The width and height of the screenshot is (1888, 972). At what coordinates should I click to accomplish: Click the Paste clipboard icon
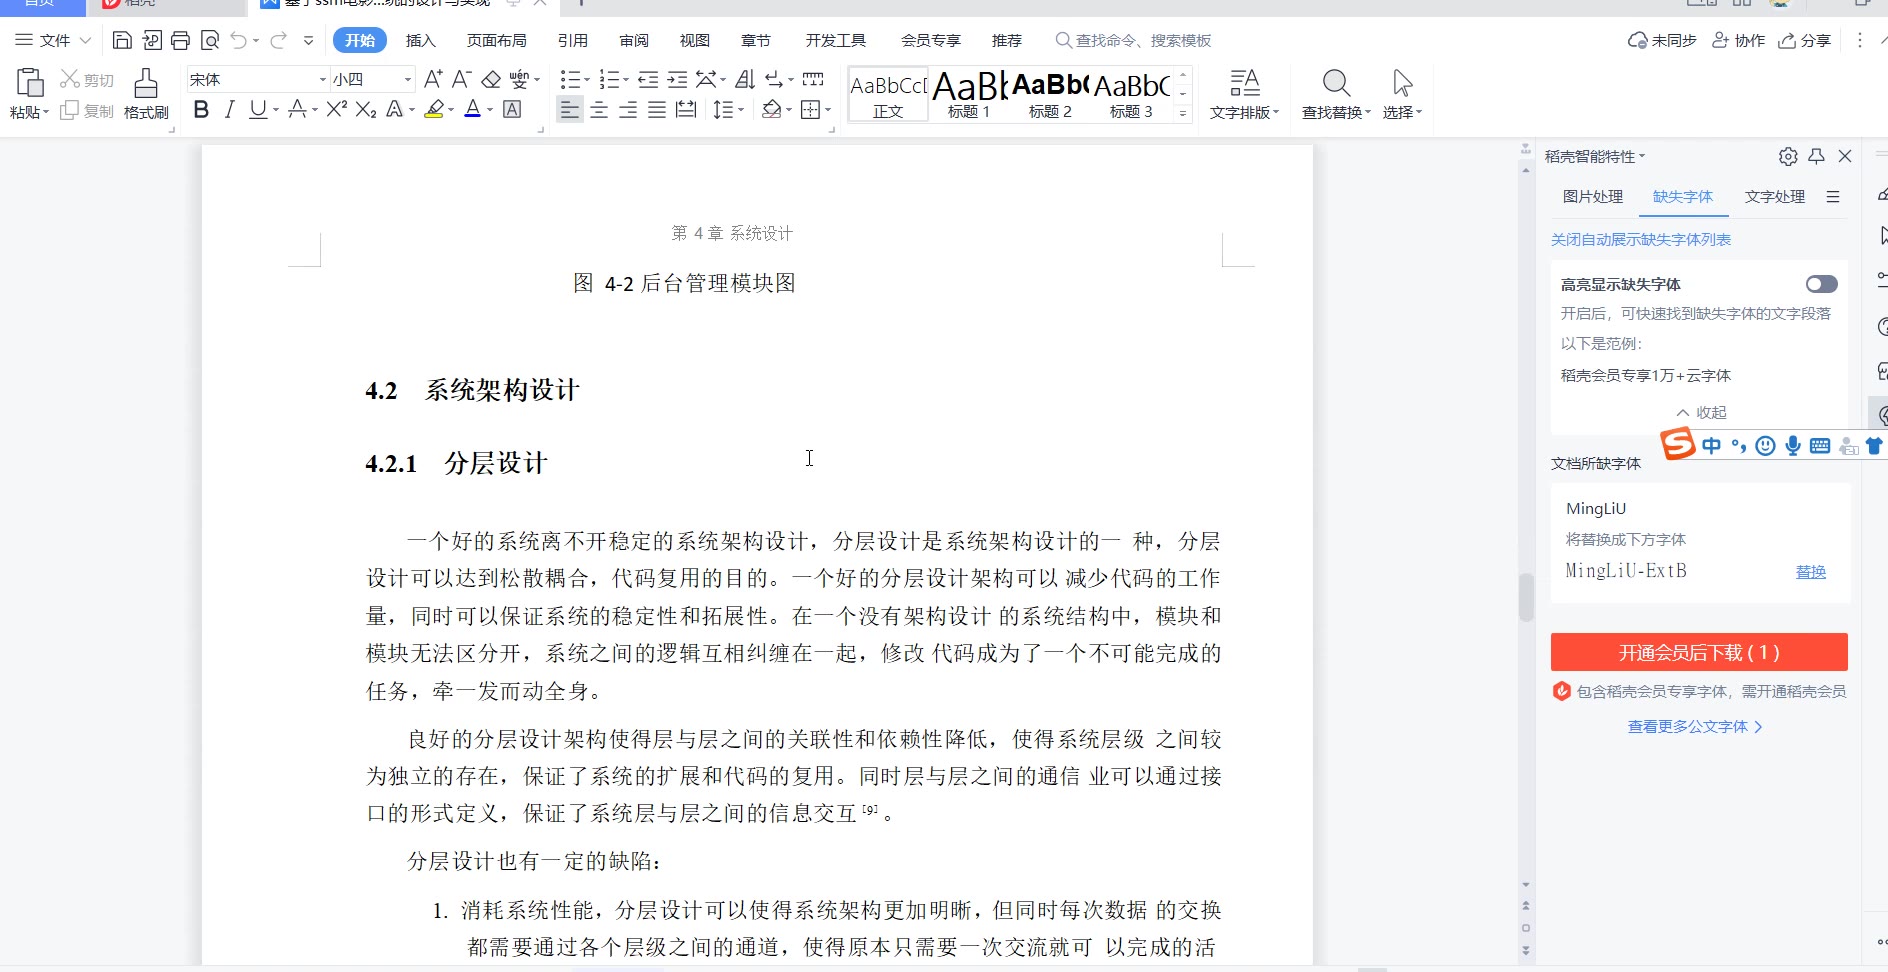pos(30,82)
